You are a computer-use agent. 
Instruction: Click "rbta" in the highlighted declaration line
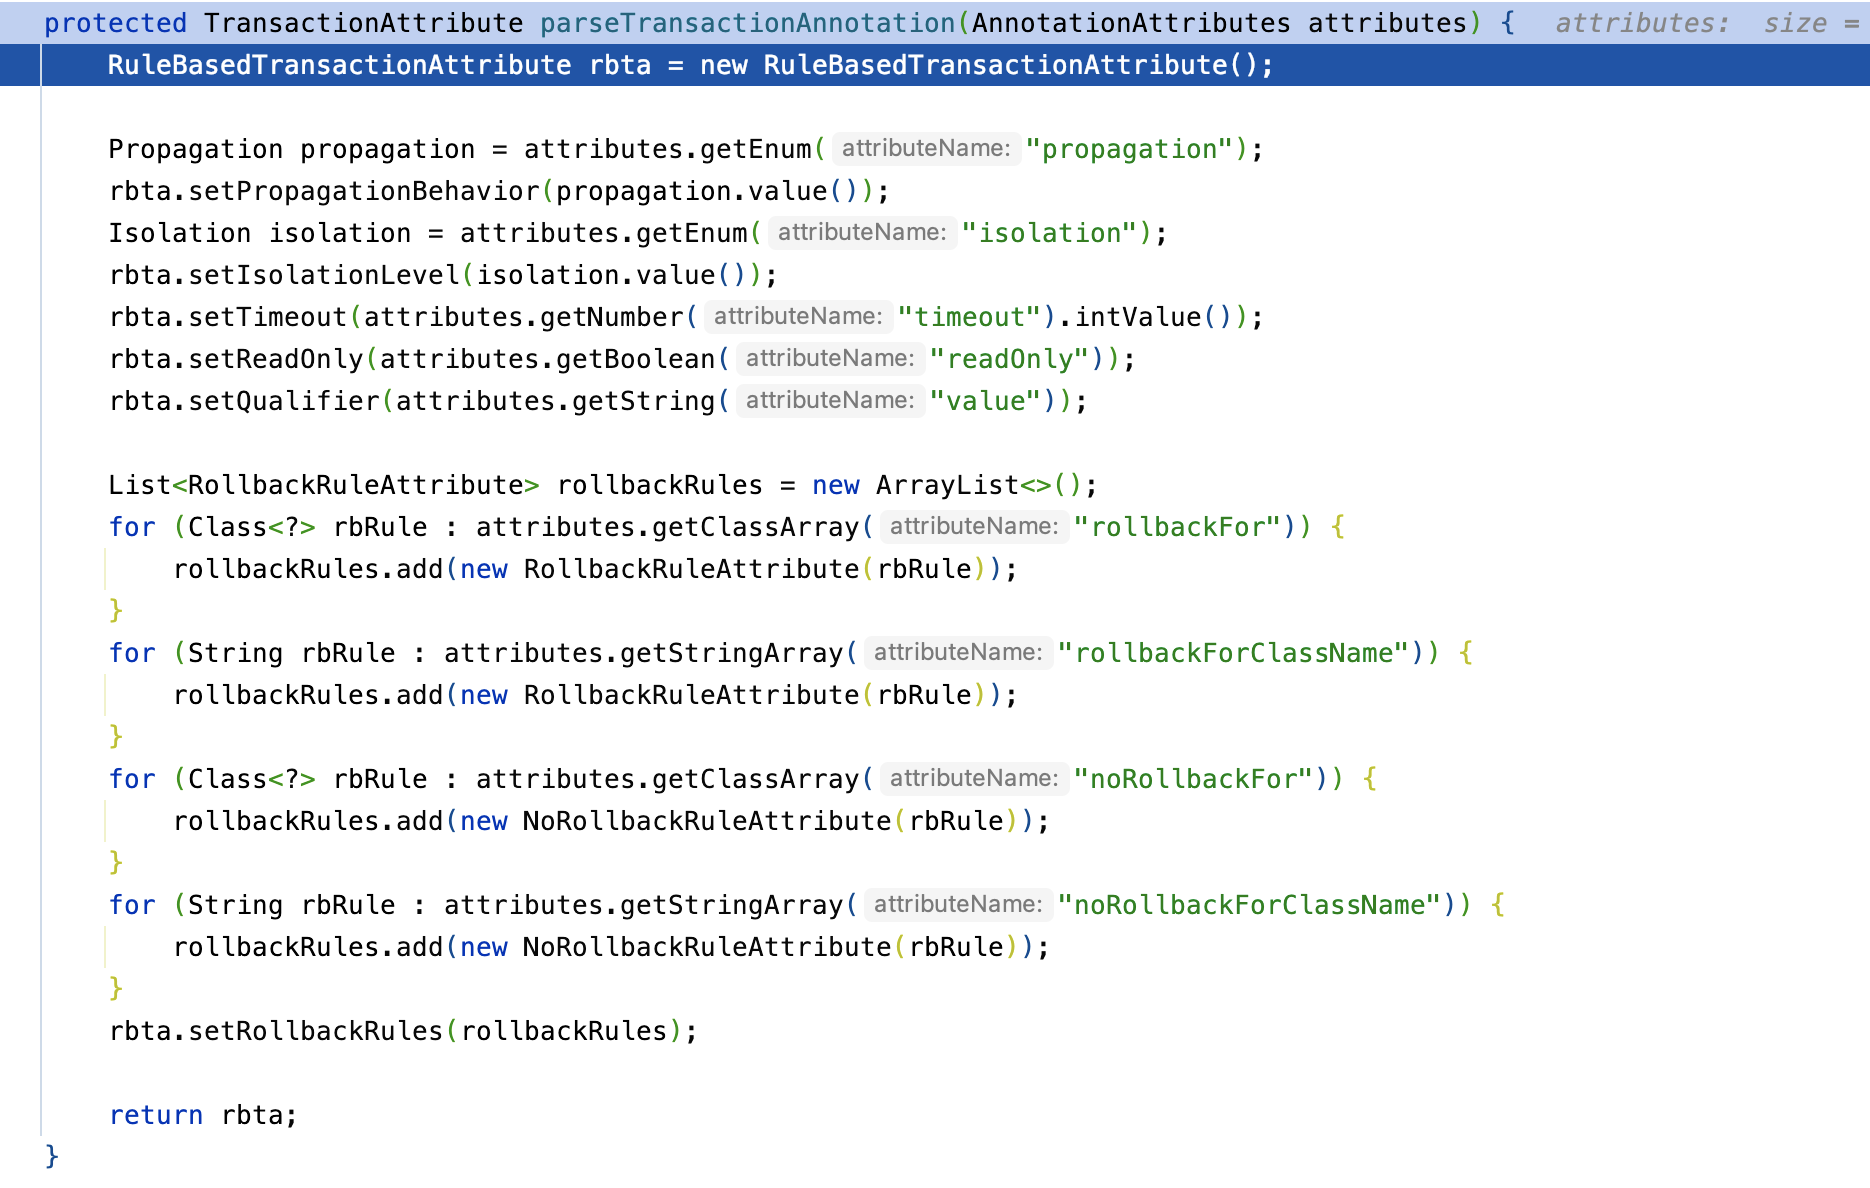[x=620, y=65]
